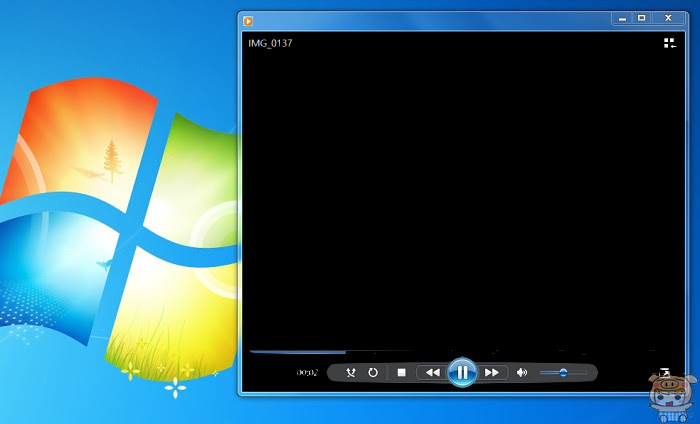Screen dimensions: 700x424
Task: Click the full screen view icon
Action: coord(665,372)
